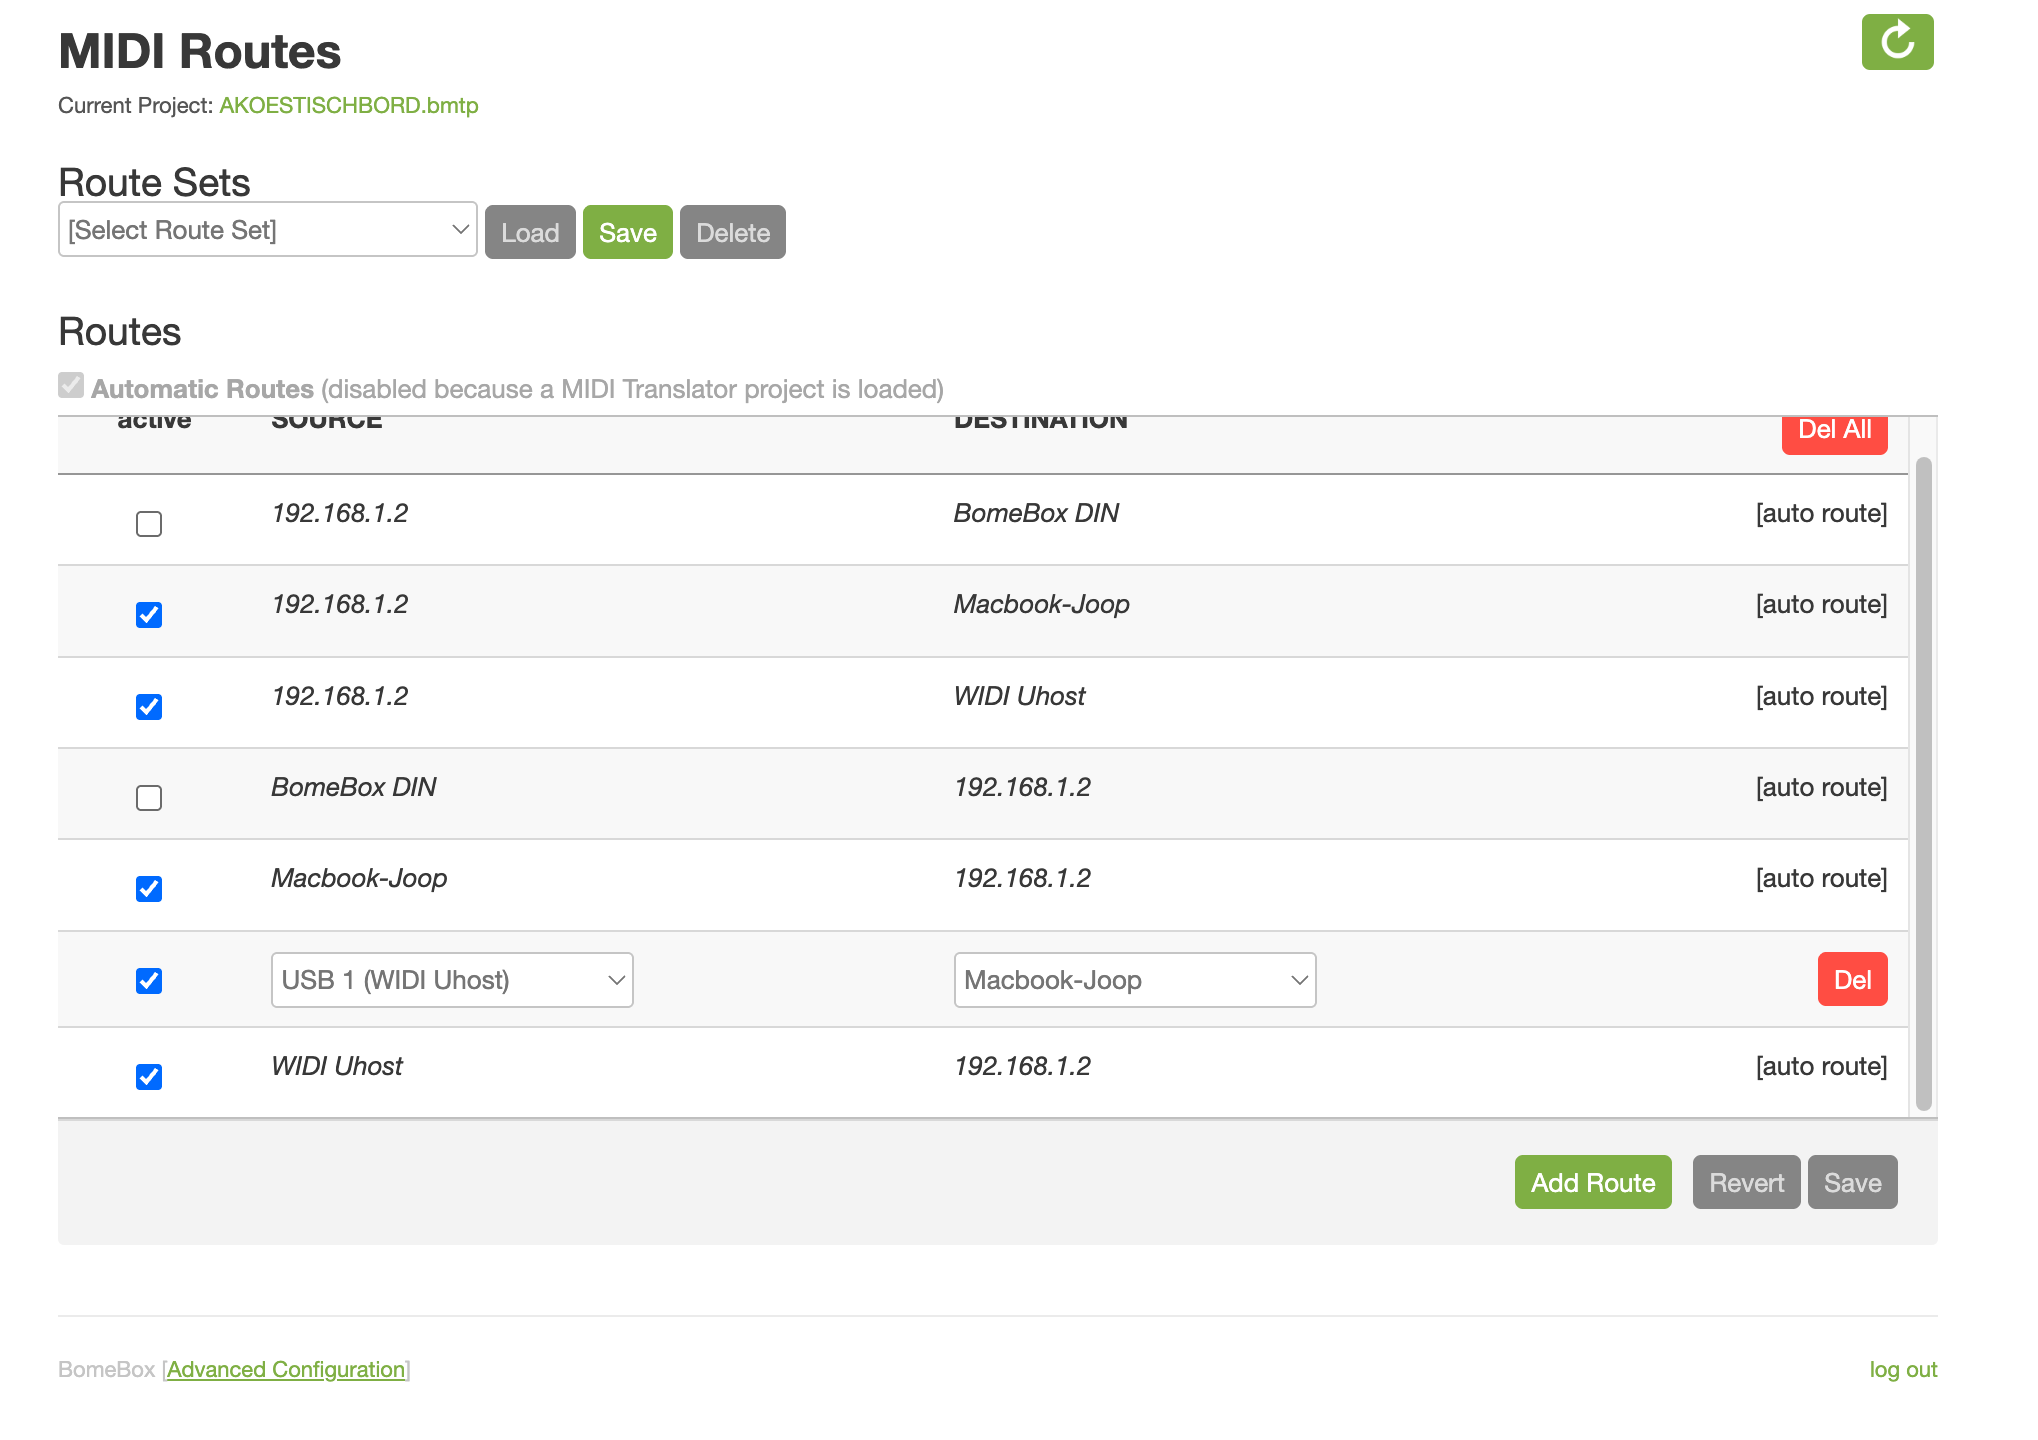The width and height of the screenshot is (2038, 1440).
Task: Toggle the WIDI Uhost to 192.168.1.2 route checkbox
Action: coord(149,1077)
